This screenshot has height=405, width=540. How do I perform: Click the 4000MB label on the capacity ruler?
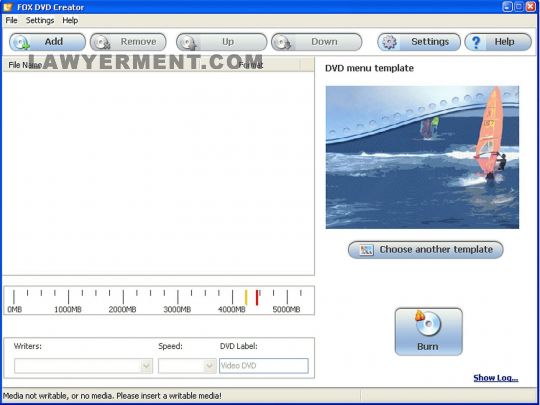(x=232, y=309)
